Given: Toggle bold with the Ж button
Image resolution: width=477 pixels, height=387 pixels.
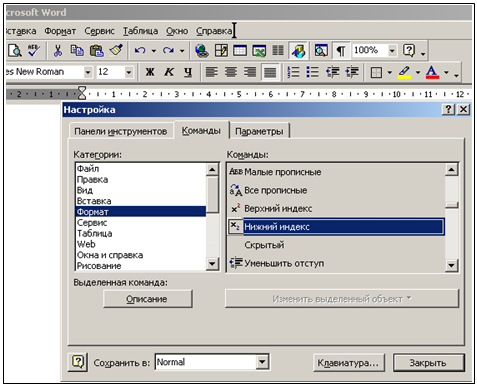Looking at the screenshot, I should tap(150, 72).
